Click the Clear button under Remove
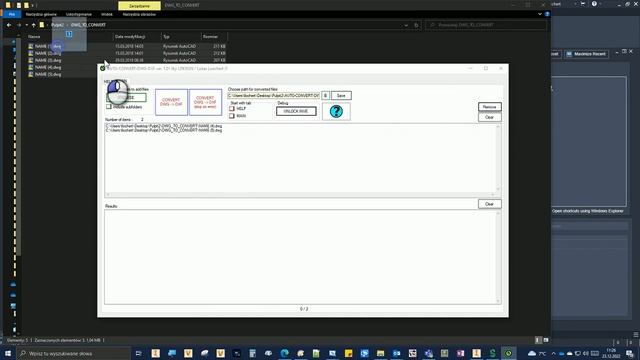Image resolution: width=640 pixels, height=360 pixels. [489, 117]
